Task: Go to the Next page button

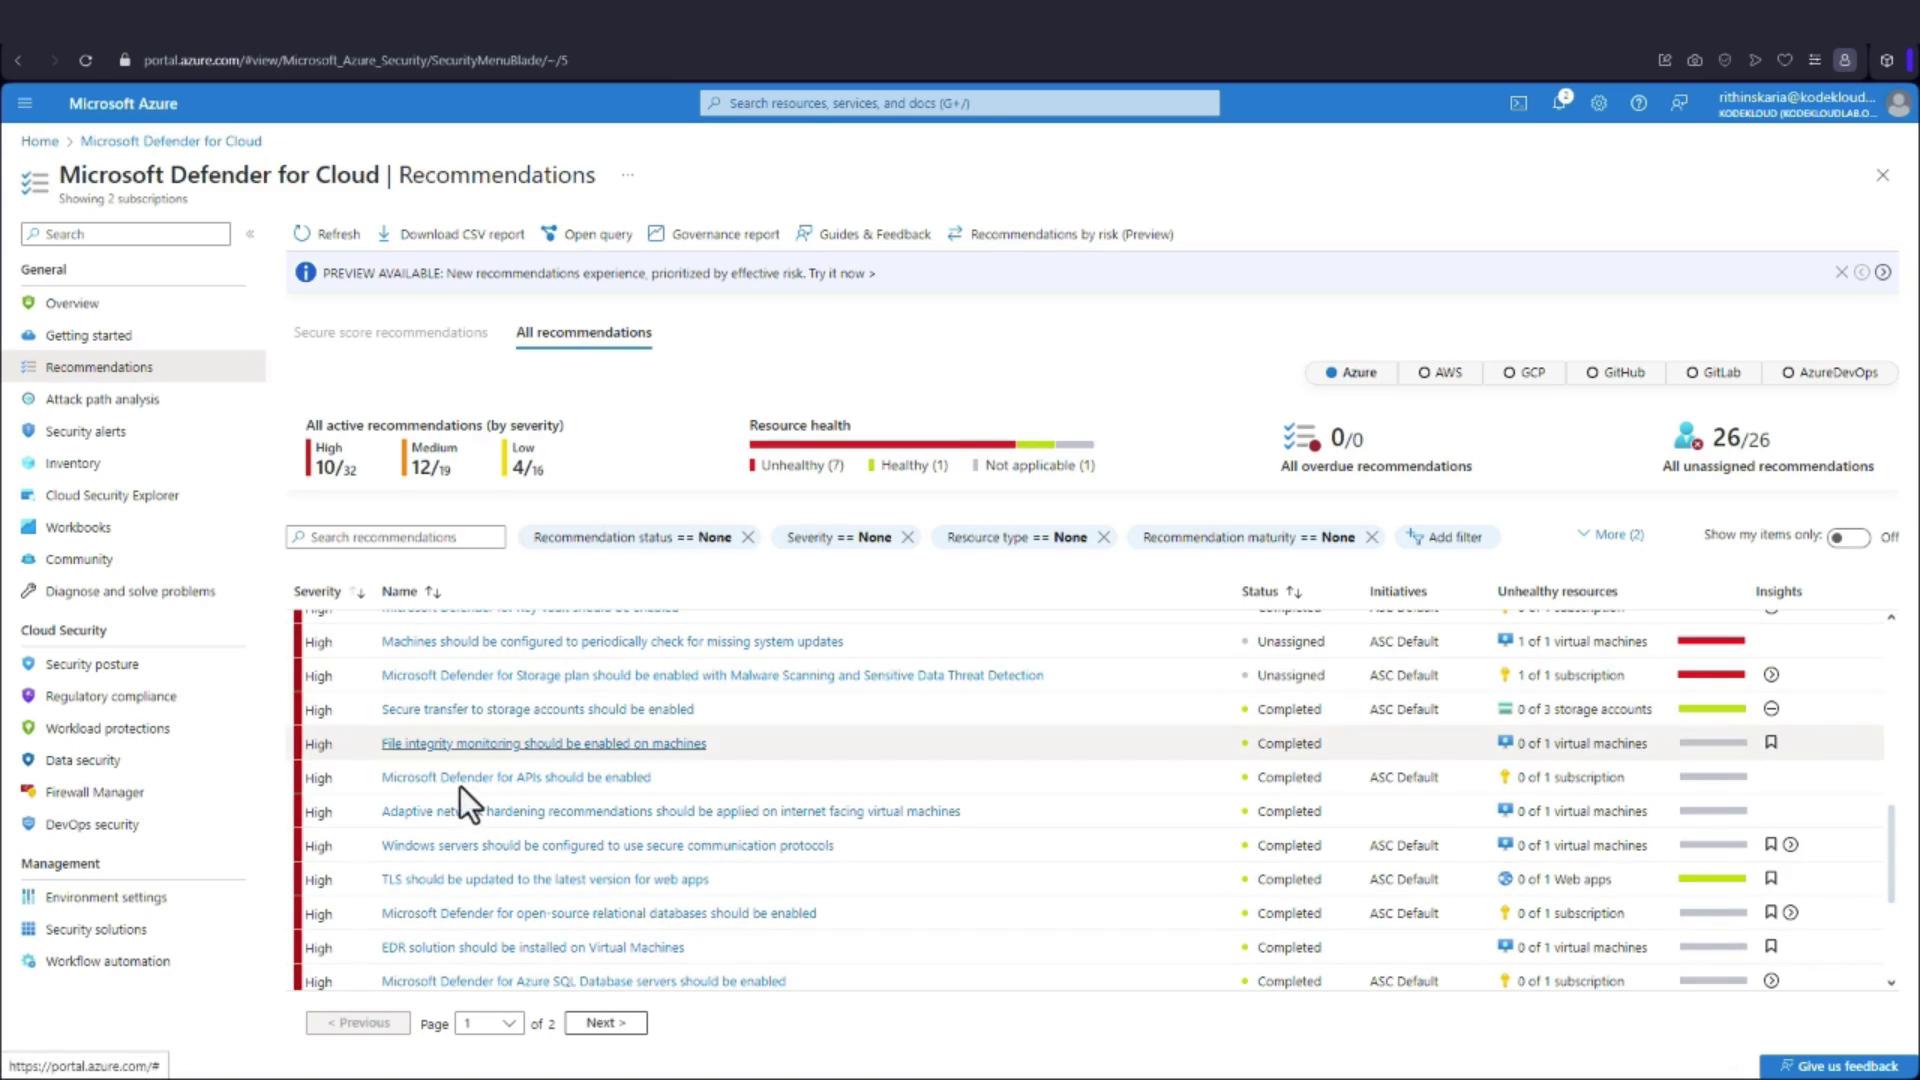Action: pyautogui.click(x=605, y=1023)
